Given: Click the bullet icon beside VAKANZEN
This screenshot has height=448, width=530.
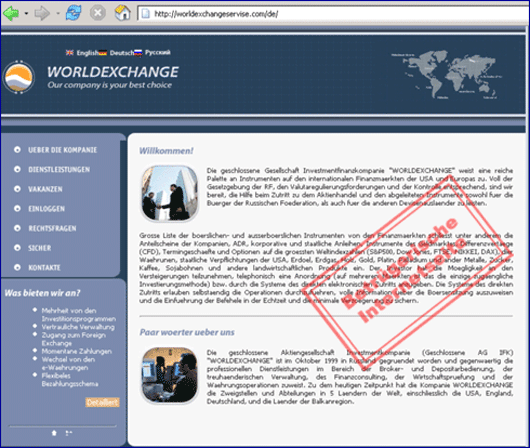Looking at the screenshot, I should pos(17,189).
